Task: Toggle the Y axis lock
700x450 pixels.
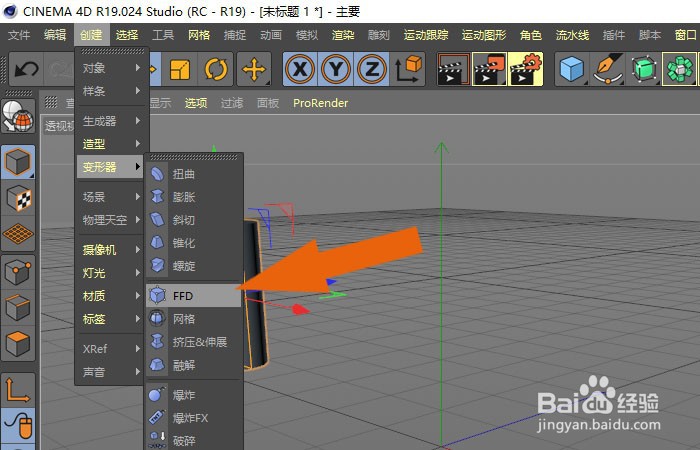Action: pos(336,69)
